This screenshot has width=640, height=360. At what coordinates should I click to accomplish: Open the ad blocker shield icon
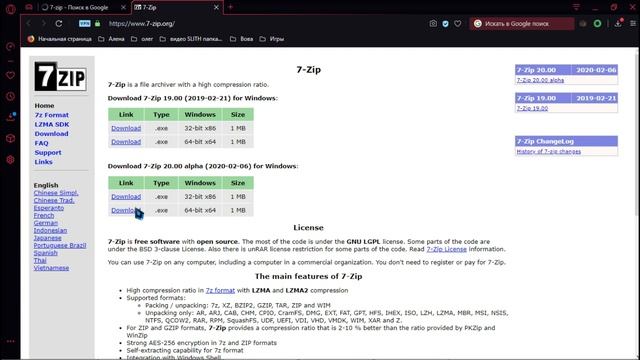pos(445,24)
